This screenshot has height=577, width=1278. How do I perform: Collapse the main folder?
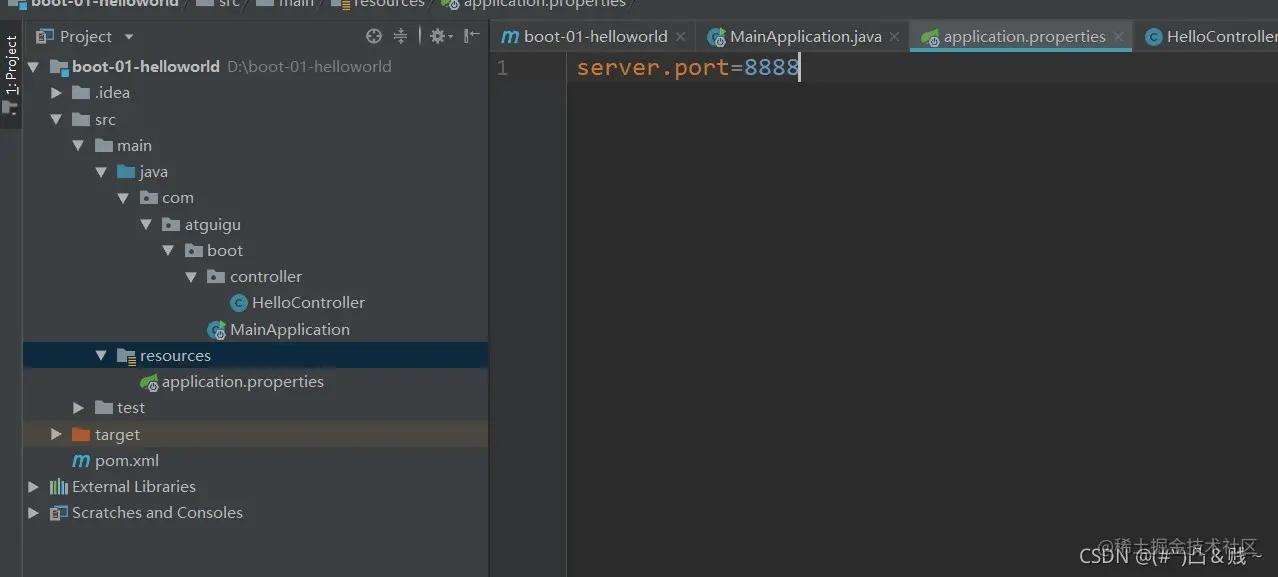click(78, 146)
